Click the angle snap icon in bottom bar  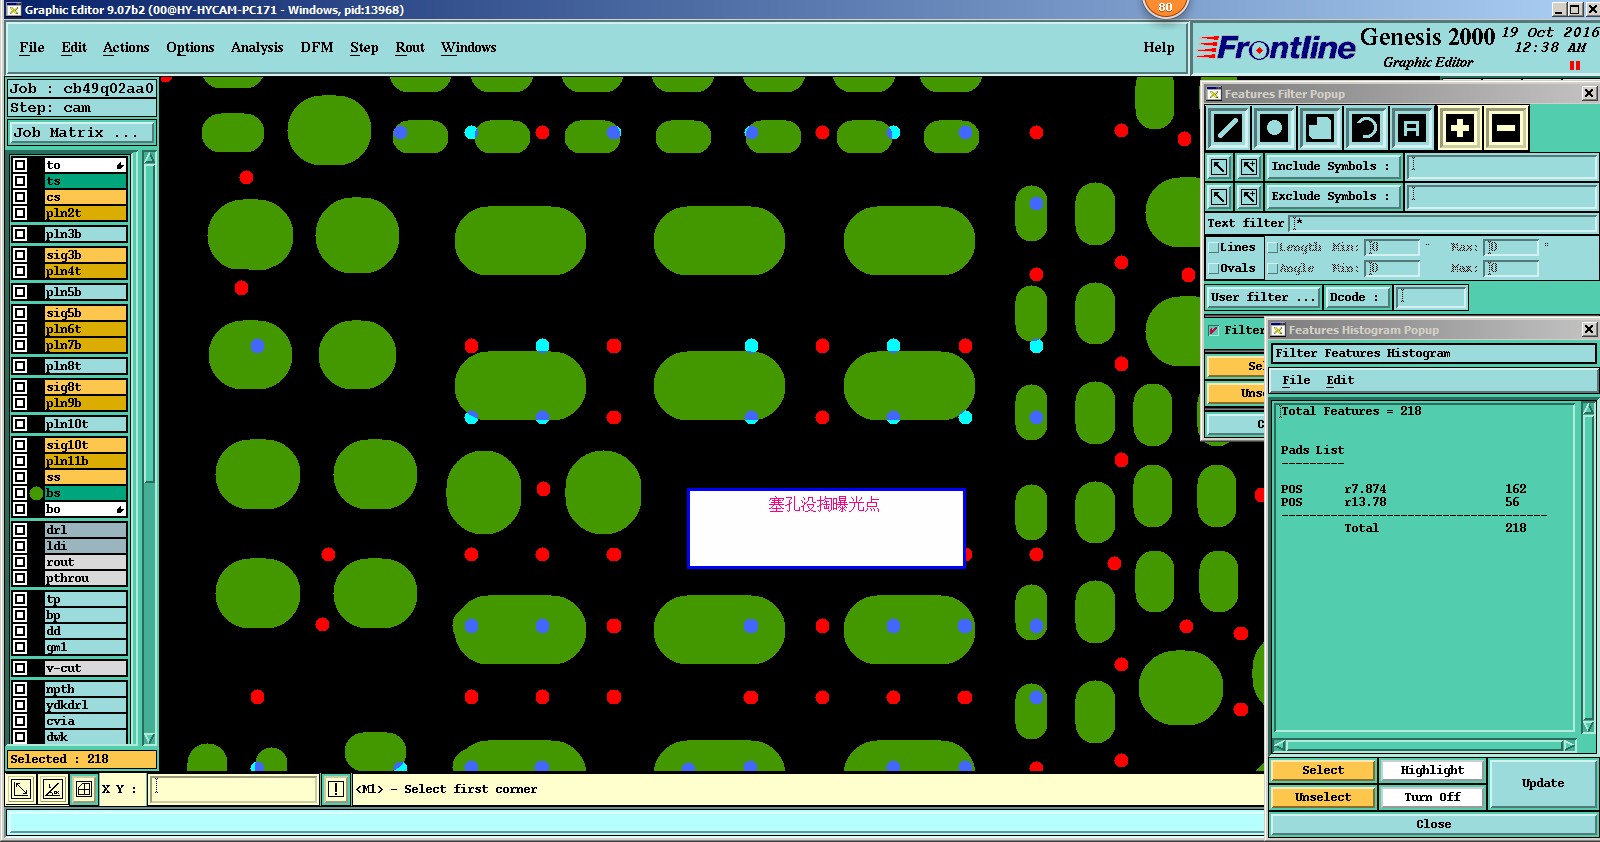pyautogui.click(x=53, y=789)
